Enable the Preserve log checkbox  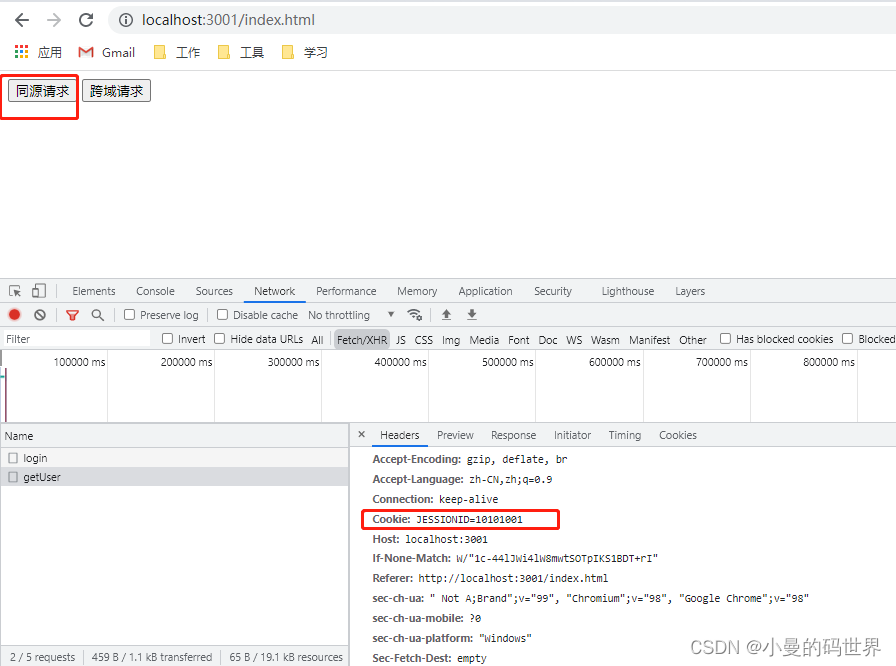click(x=130, y=315)
